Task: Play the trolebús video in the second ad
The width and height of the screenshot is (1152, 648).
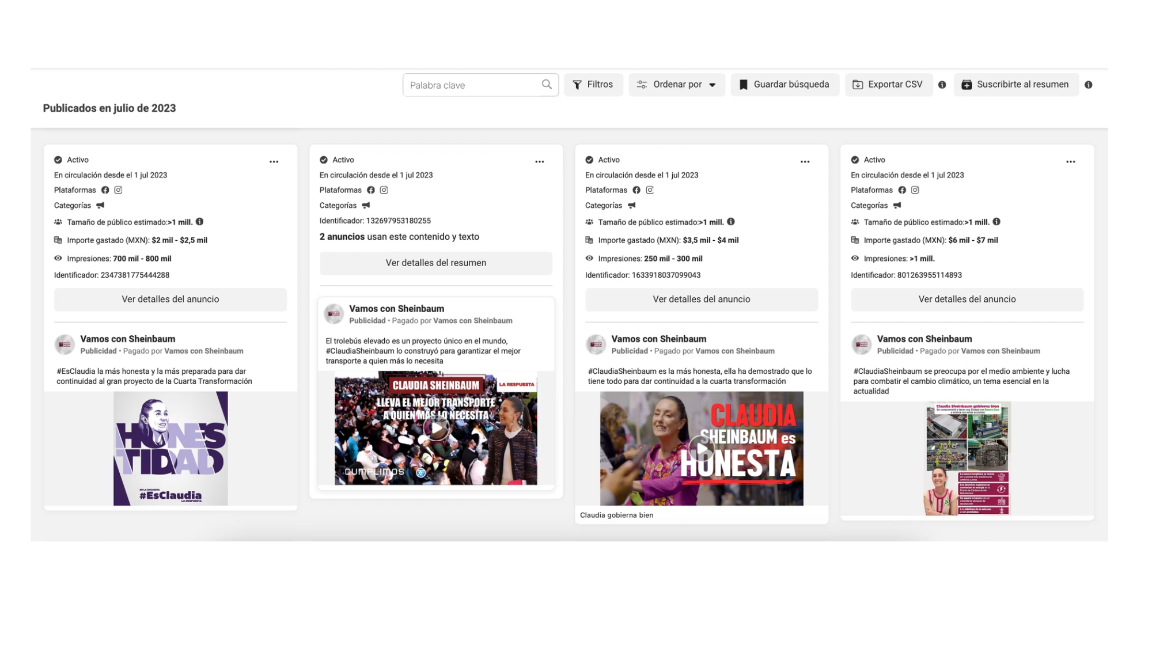Action: click(435, 428)
